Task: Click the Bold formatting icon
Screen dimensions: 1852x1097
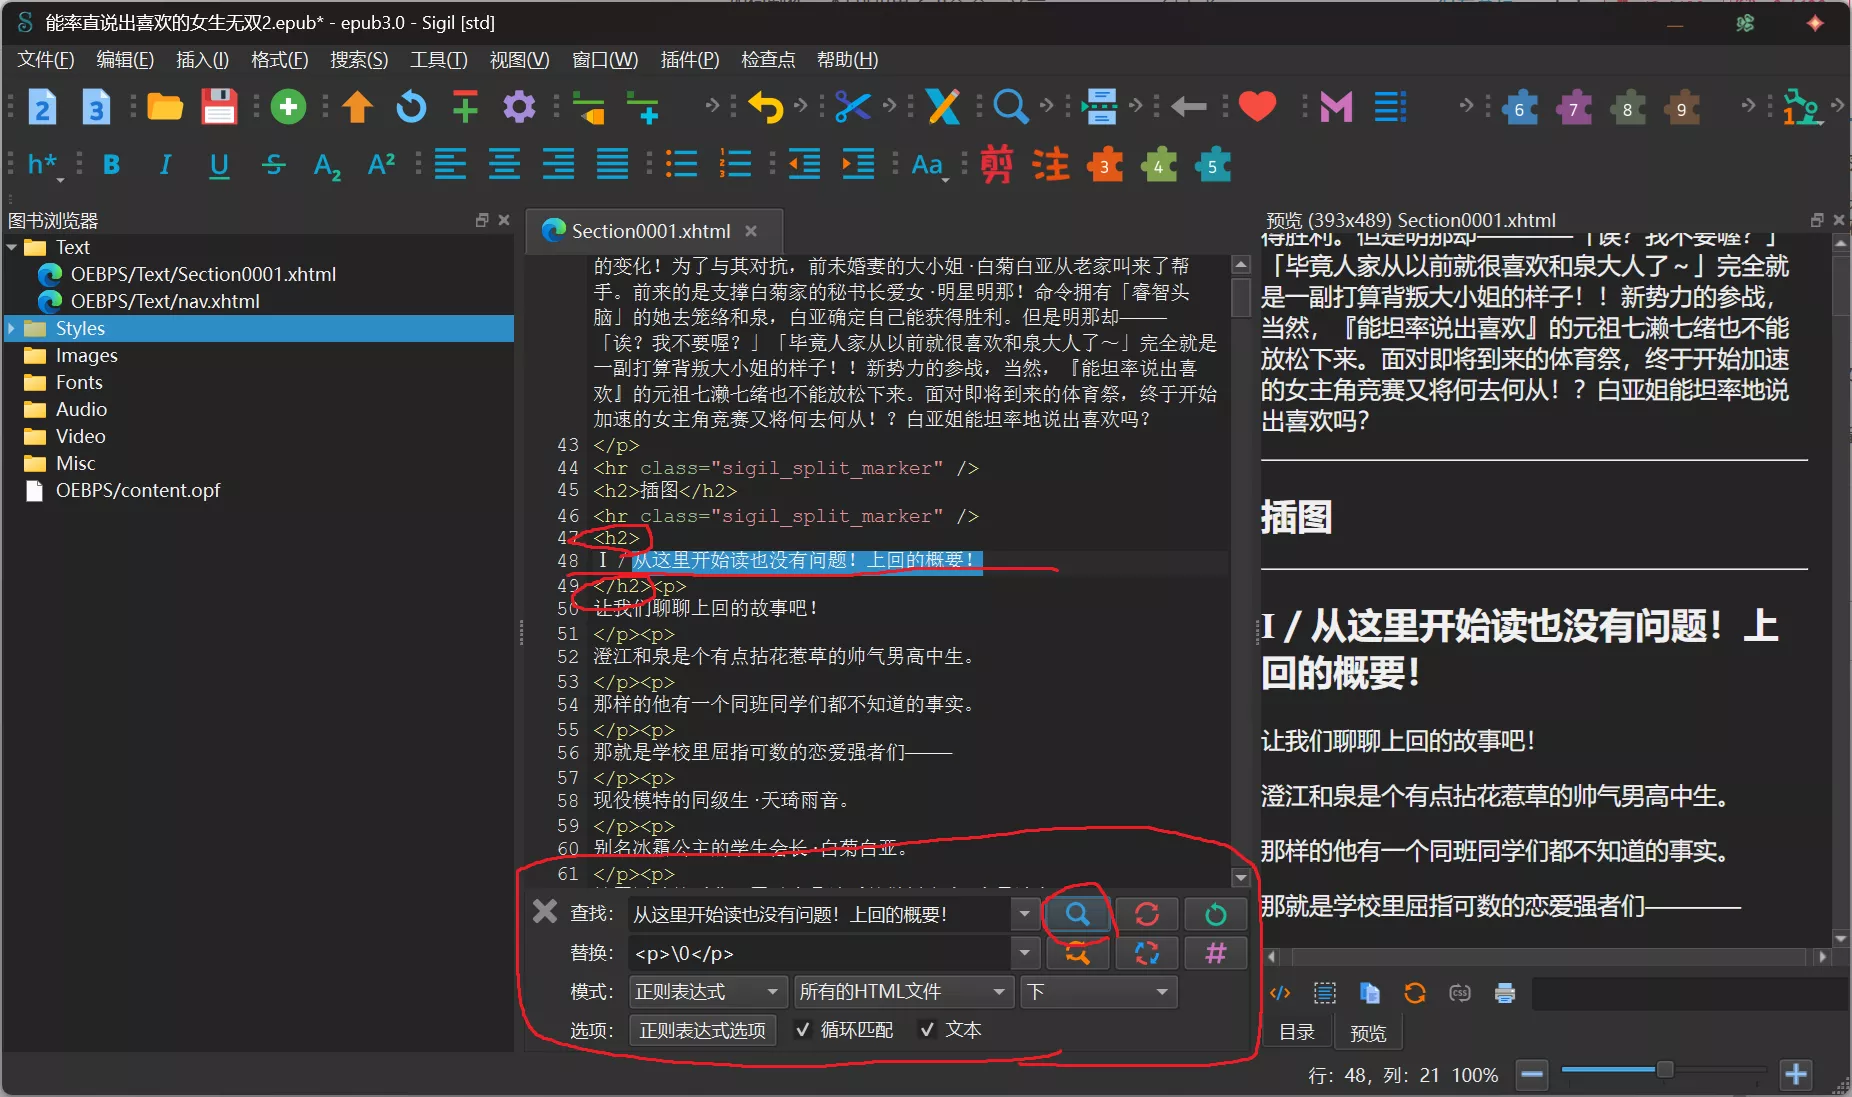Action: click(111, 165)
